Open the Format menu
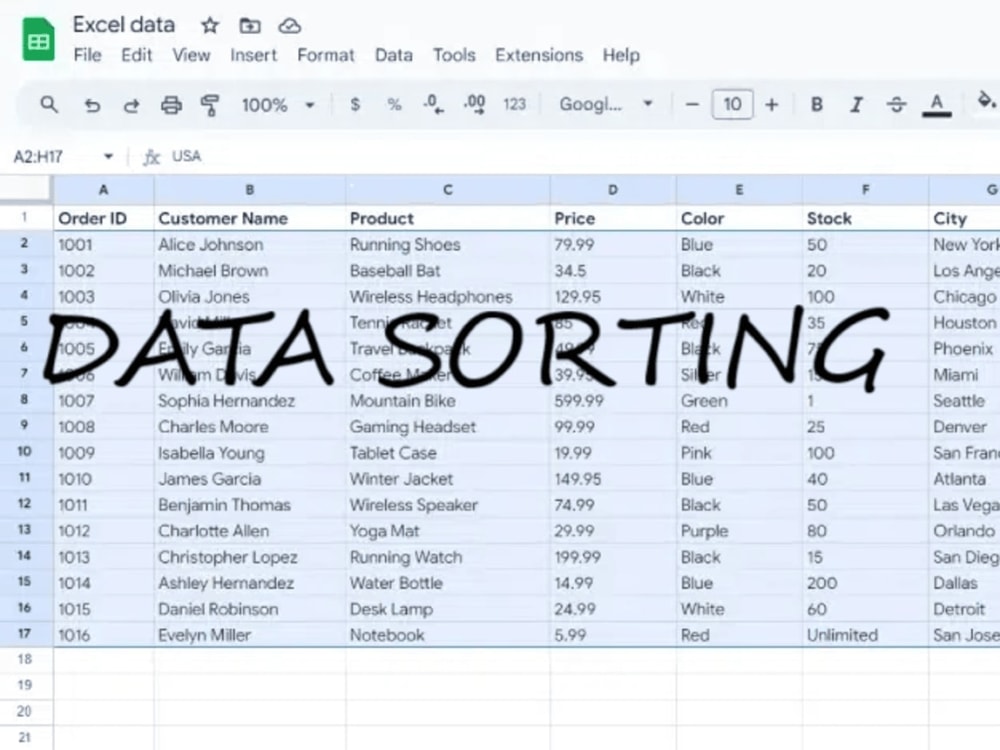This screenshot has width=1000, height=750. click(x=325, y=55)
